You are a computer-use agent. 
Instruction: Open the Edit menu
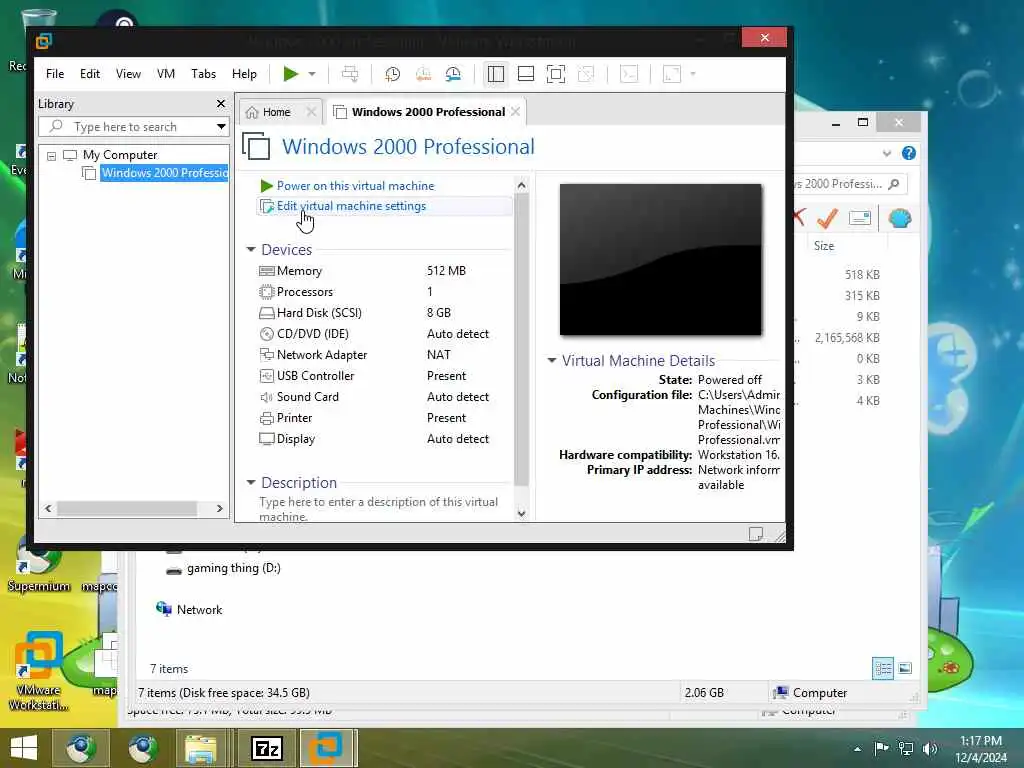pyautogui.click(x=89, y=74)
